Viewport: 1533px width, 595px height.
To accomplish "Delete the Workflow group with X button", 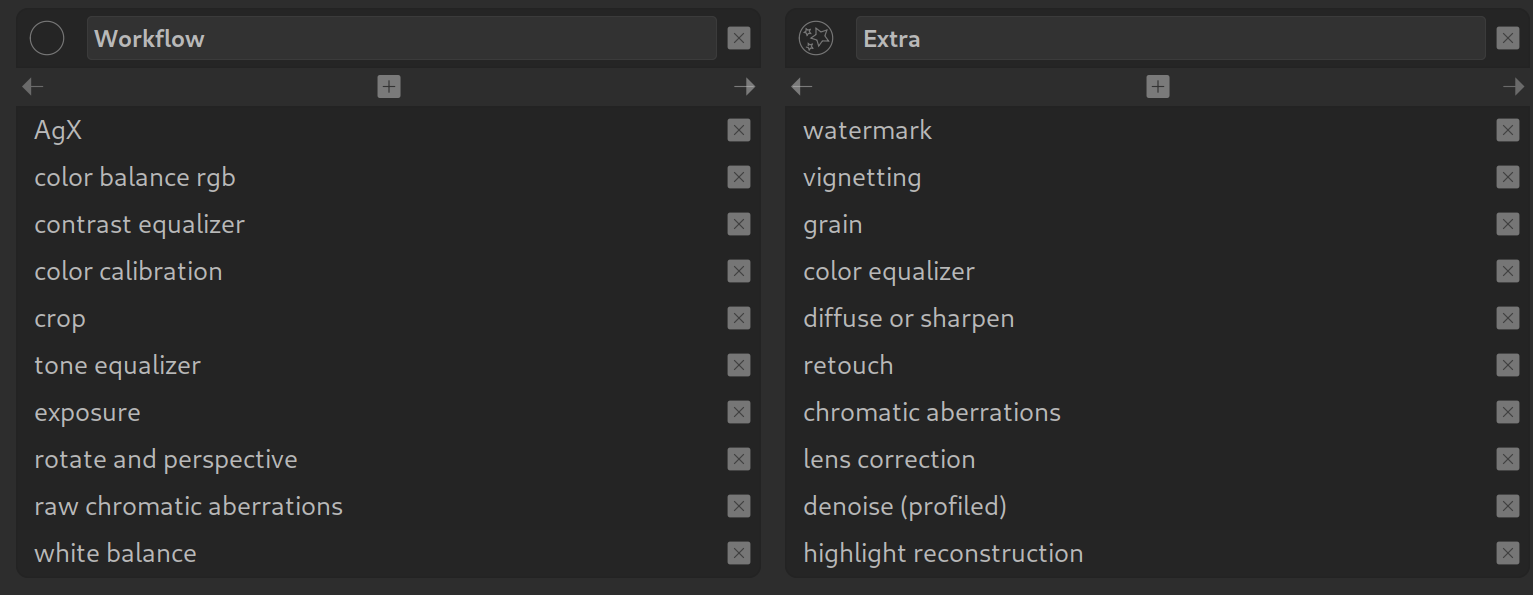I will pos(739,39).
